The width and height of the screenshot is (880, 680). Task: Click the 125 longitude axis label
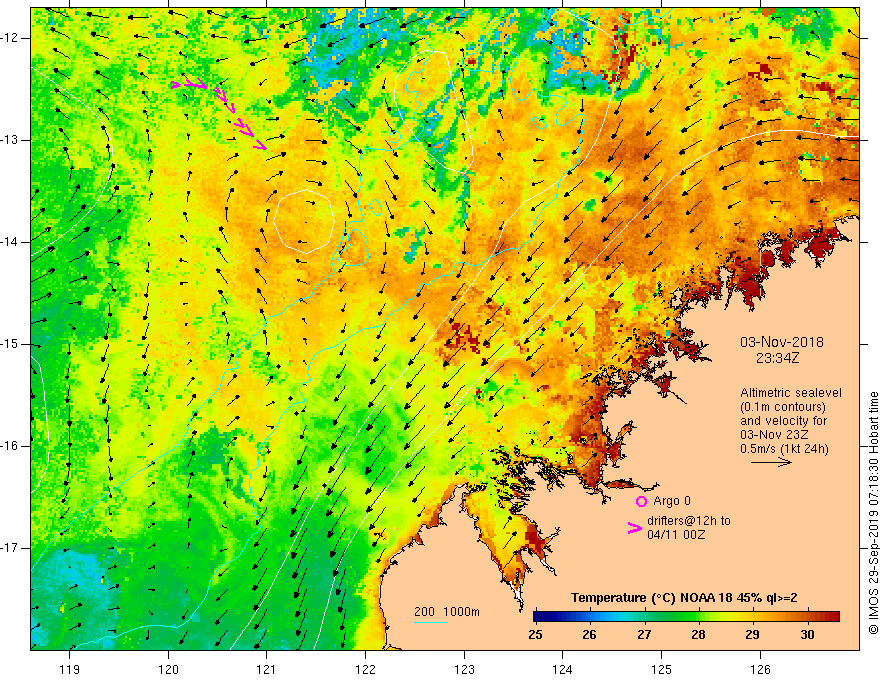coord(662,669)
